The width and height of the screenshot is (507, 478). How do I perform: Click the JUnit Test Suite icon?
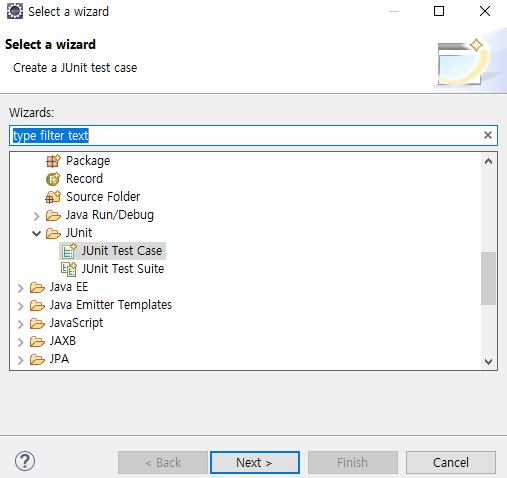[x=69, y=269]
